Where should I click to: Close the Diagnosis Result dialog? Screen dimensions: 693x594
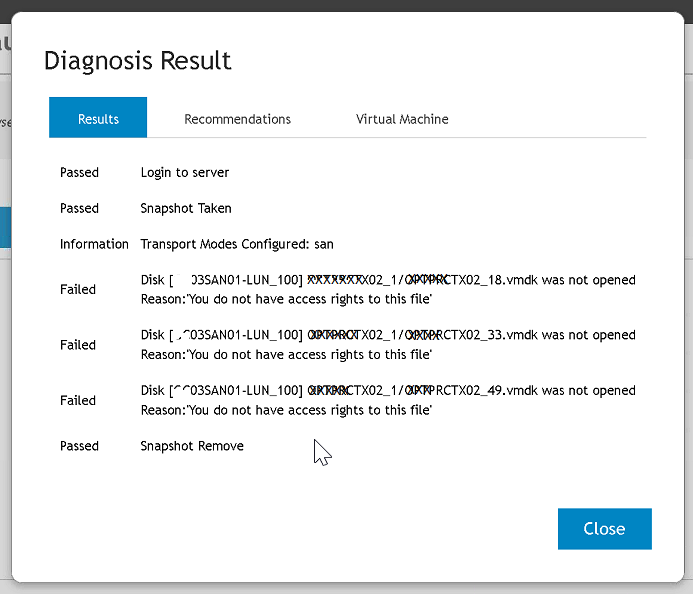coord(604,529)
